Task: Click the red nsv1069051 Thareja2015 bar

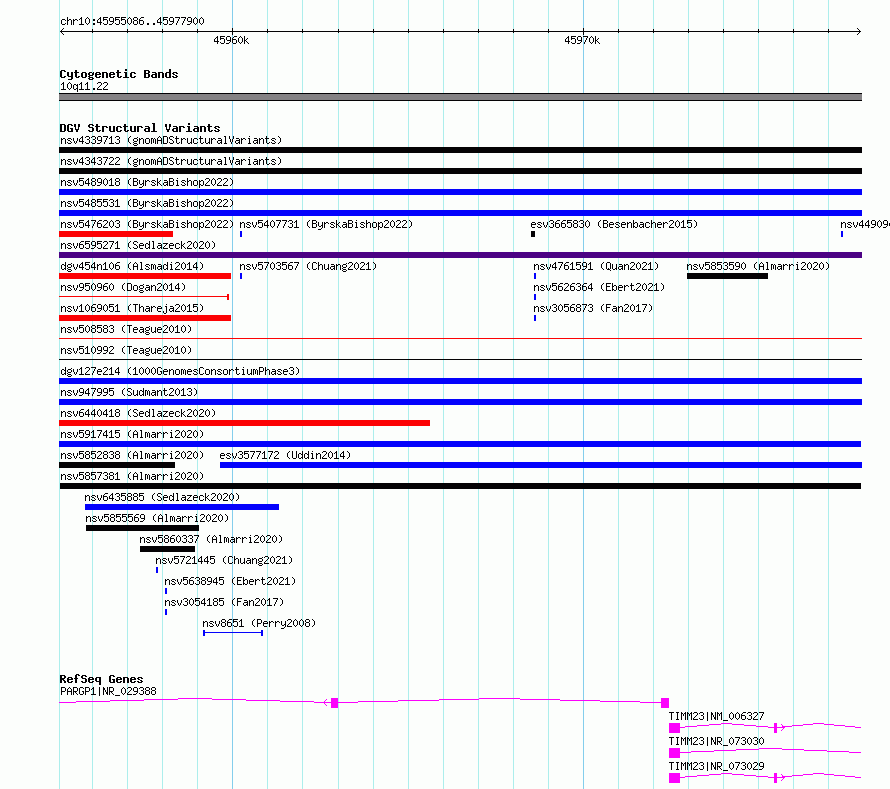Action: coord(145,318)
